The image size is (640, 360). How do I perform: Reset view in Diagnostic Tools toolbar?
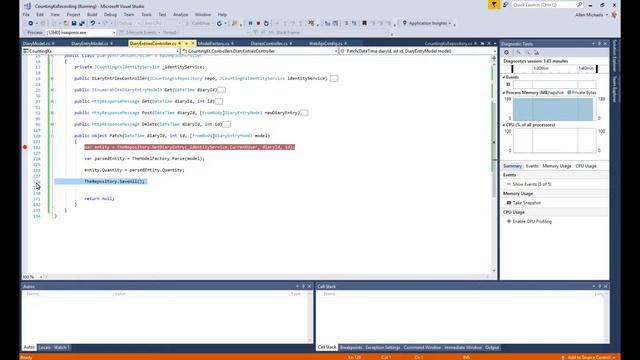coord(536,52)
